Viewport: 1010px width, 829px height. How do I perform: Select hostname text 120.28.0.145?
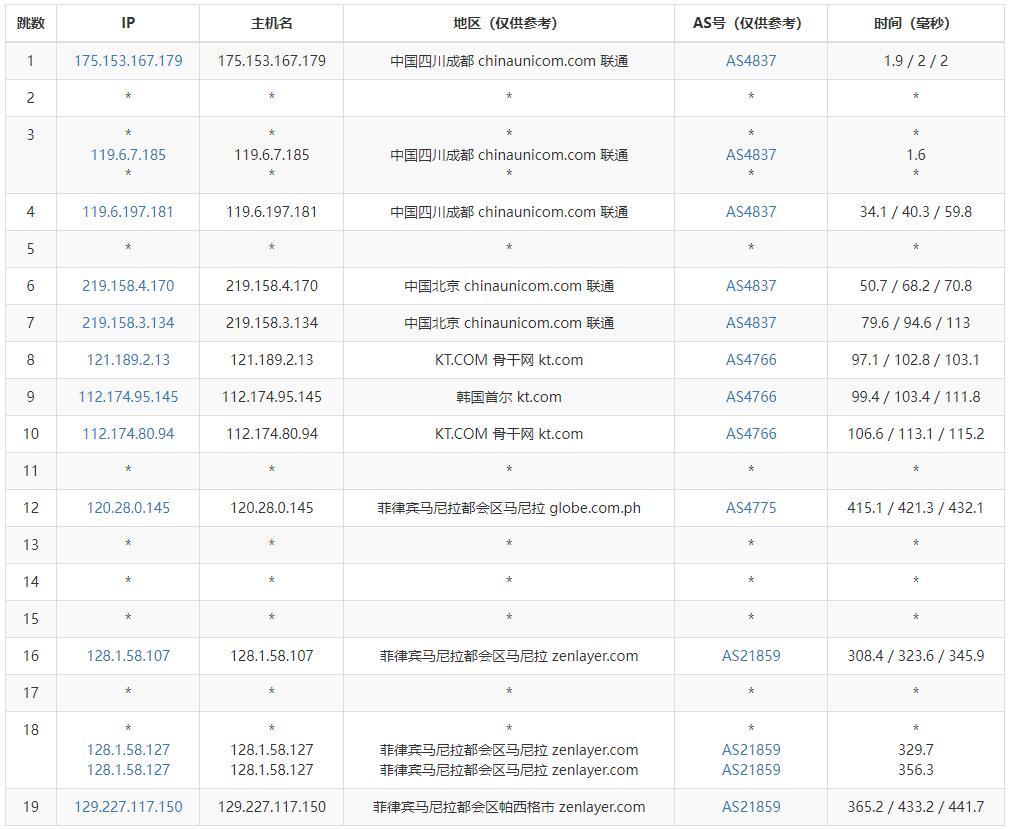pyautogui.click(x=272, y=508)
